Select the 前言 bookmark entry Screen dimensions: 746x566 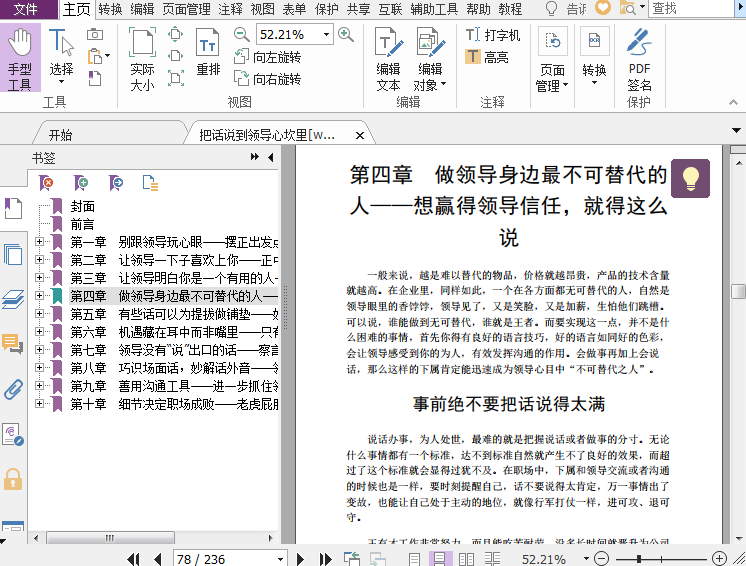pyautogui.click(x=82, y=224)
